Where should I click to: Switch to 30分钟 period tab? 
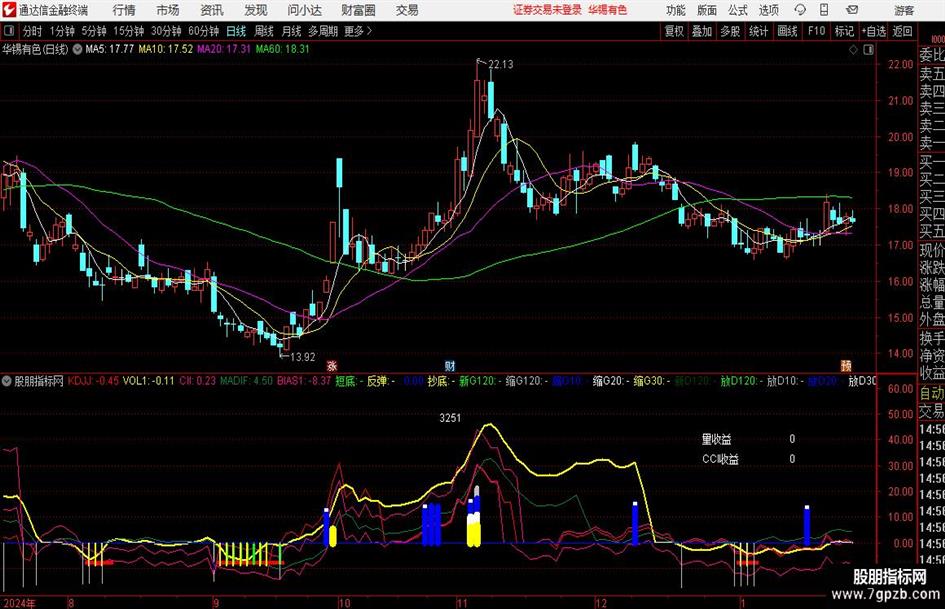[166, 31]
